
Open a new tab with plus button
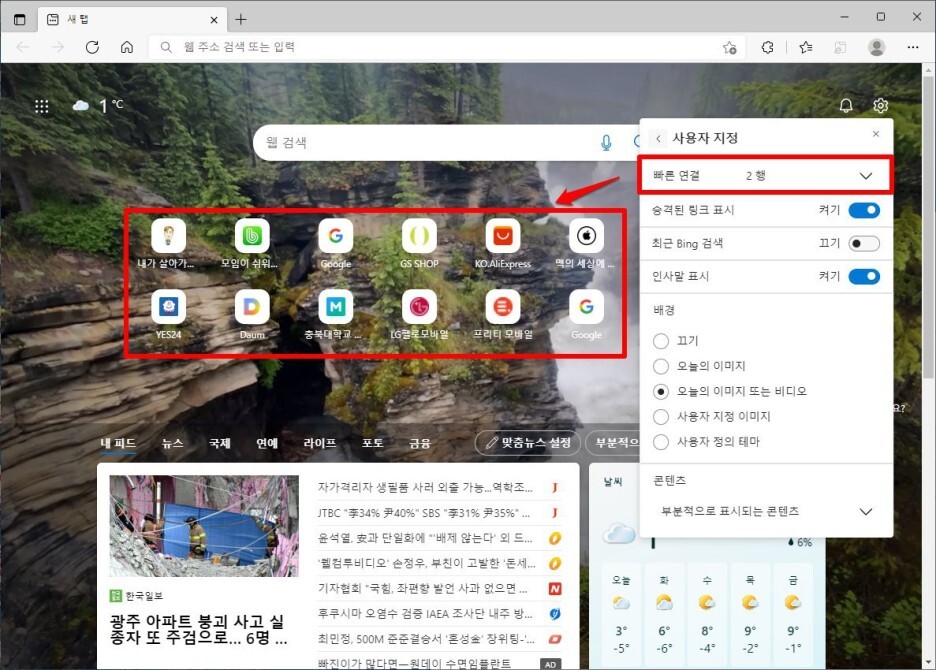coord(241,19)
